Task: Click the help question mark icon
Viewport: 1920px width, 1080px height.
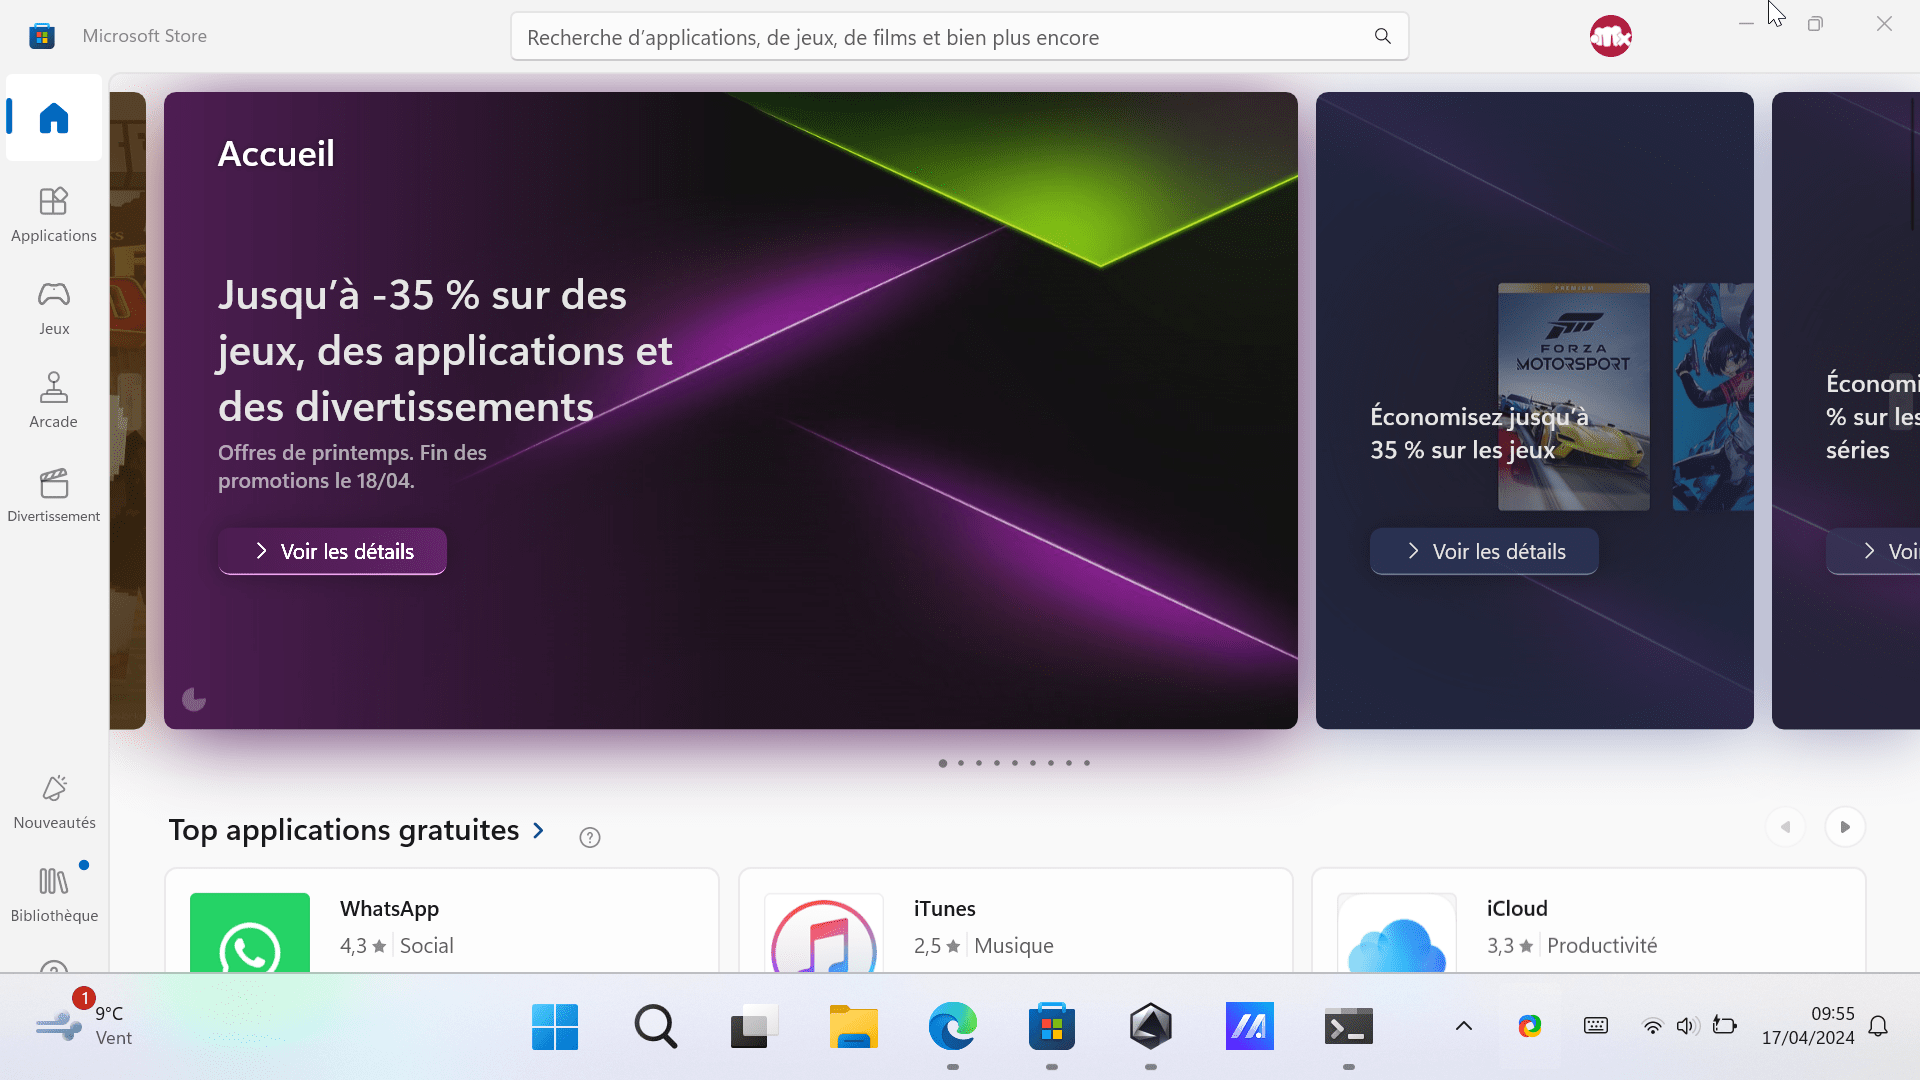Action: tap(590, 837)
